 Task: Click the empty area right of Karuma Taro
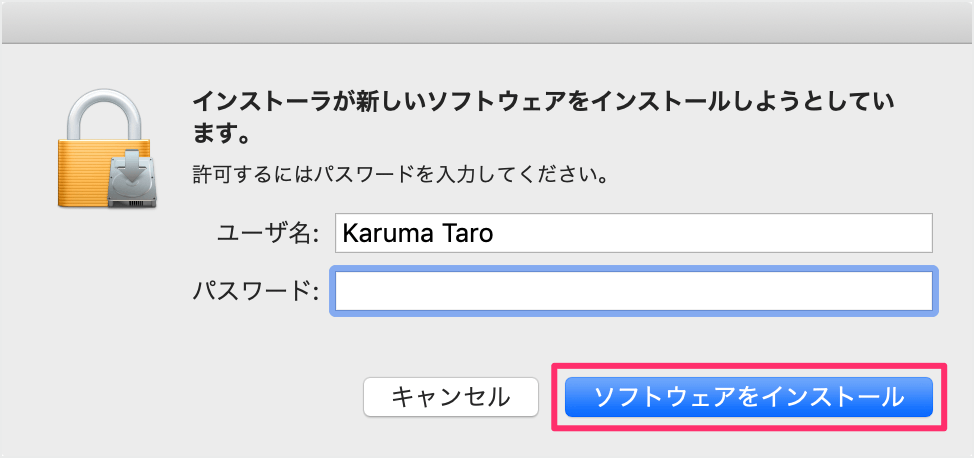pos(714,233)
